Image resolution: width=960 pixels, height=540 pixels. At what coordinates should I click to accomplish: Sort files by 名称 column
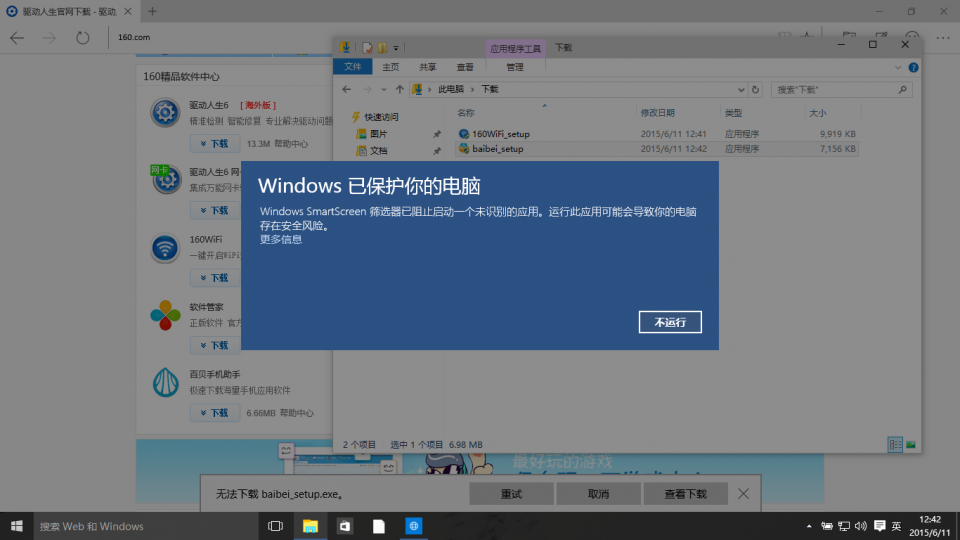[466, 113]
